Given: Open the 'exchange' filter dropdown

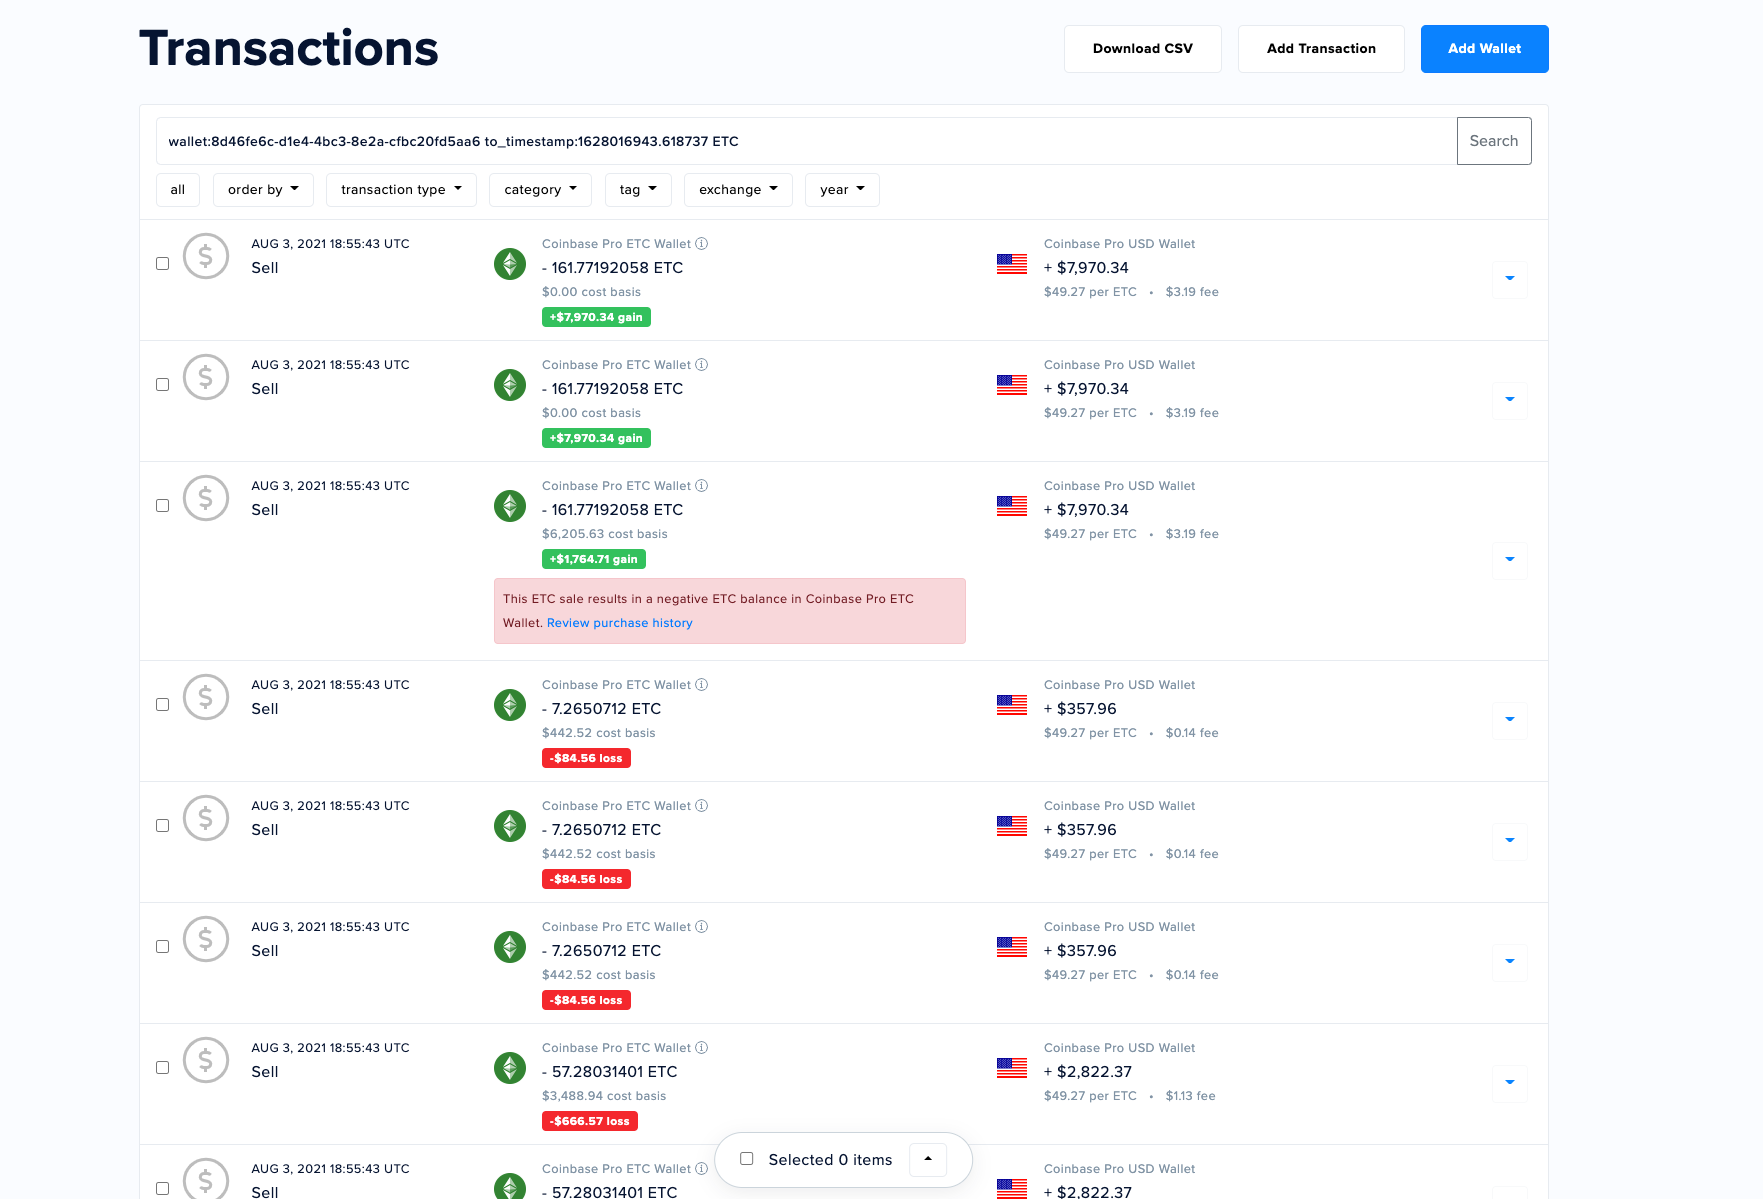Looking at the screenshot, I should (738, 190).
